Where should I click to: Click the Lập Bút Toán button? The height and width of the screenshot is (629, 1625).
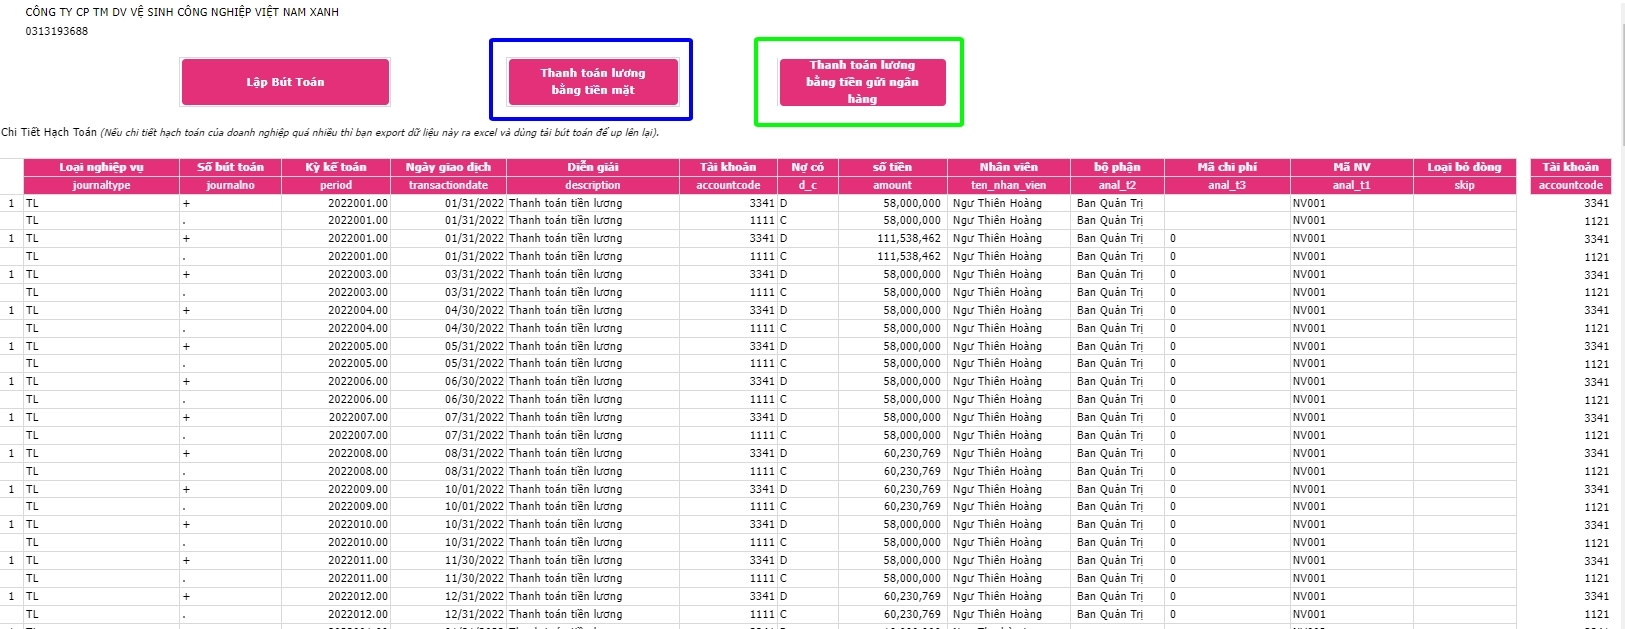[285, 82]
